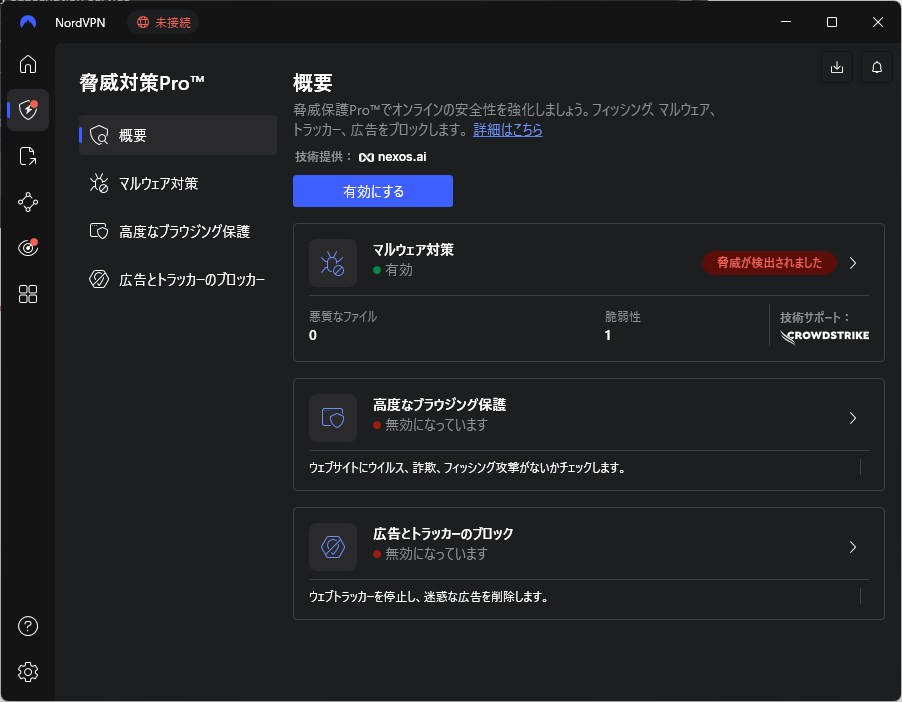Open the help question mark icon
The height and width of the screenshot is (702, 902).
tap(28, 627)
